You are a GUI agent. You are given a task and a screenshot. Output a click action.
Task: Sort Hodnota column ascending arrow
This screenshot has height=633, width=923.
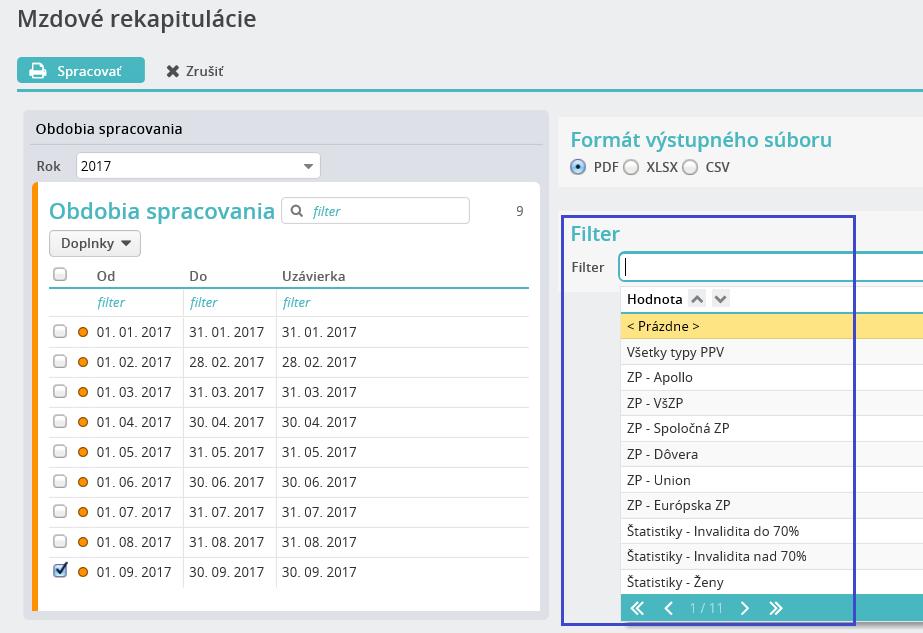coord(698,299)
